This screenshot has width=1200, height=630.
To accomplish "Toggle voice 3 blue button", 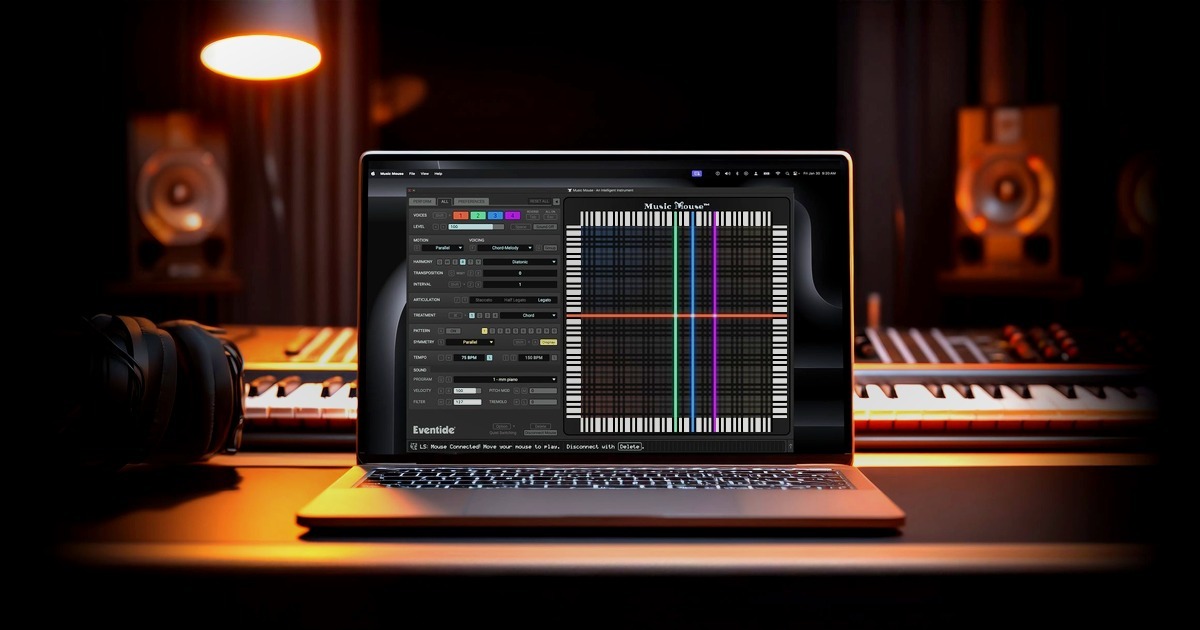I will point(495,215).
